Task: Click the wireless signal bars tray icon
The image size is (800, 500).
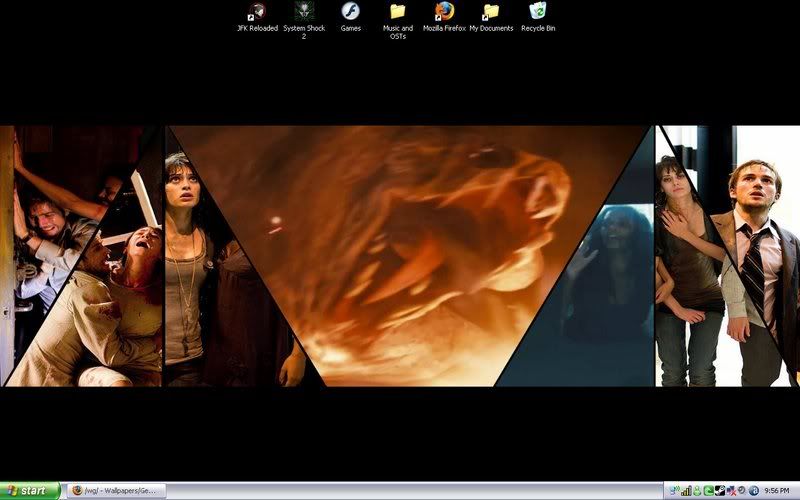Action: point(686,491)
